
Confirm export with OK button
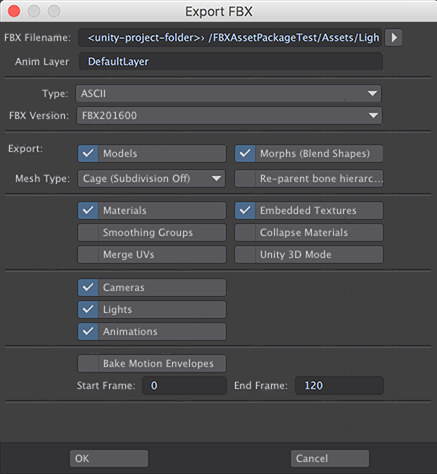pyautogui.click(x=109, y=458)
